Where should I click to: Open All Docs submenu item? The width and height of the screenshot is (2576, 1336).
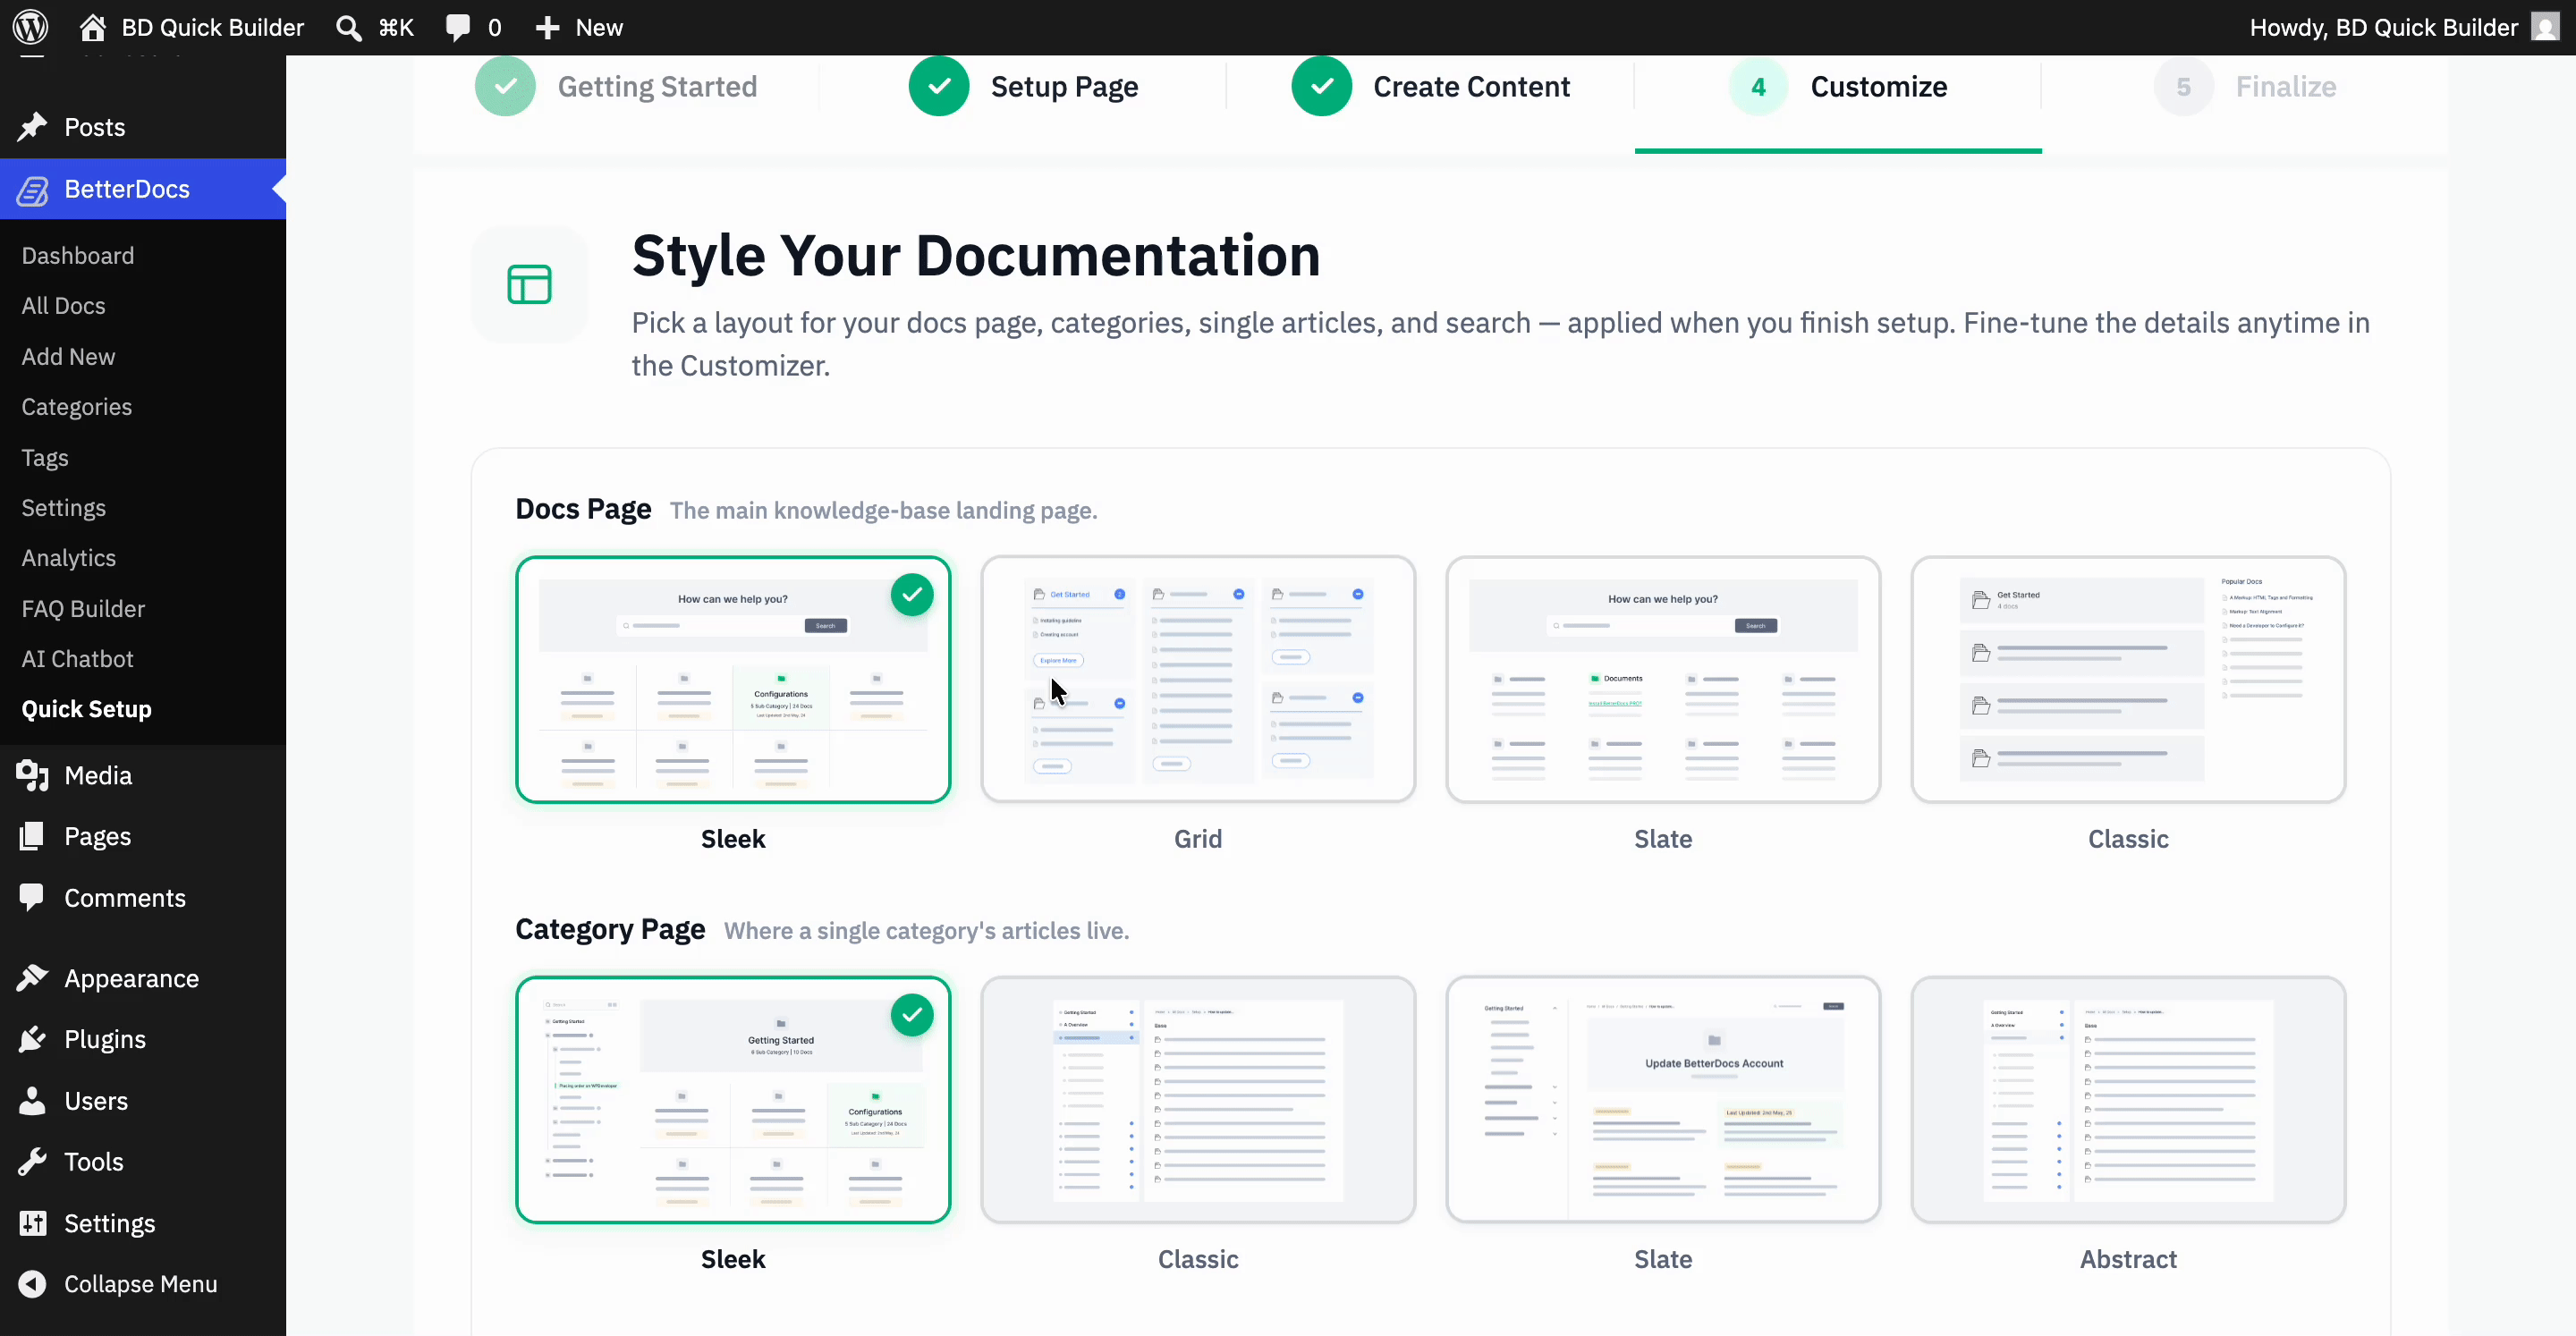[63, 306]
